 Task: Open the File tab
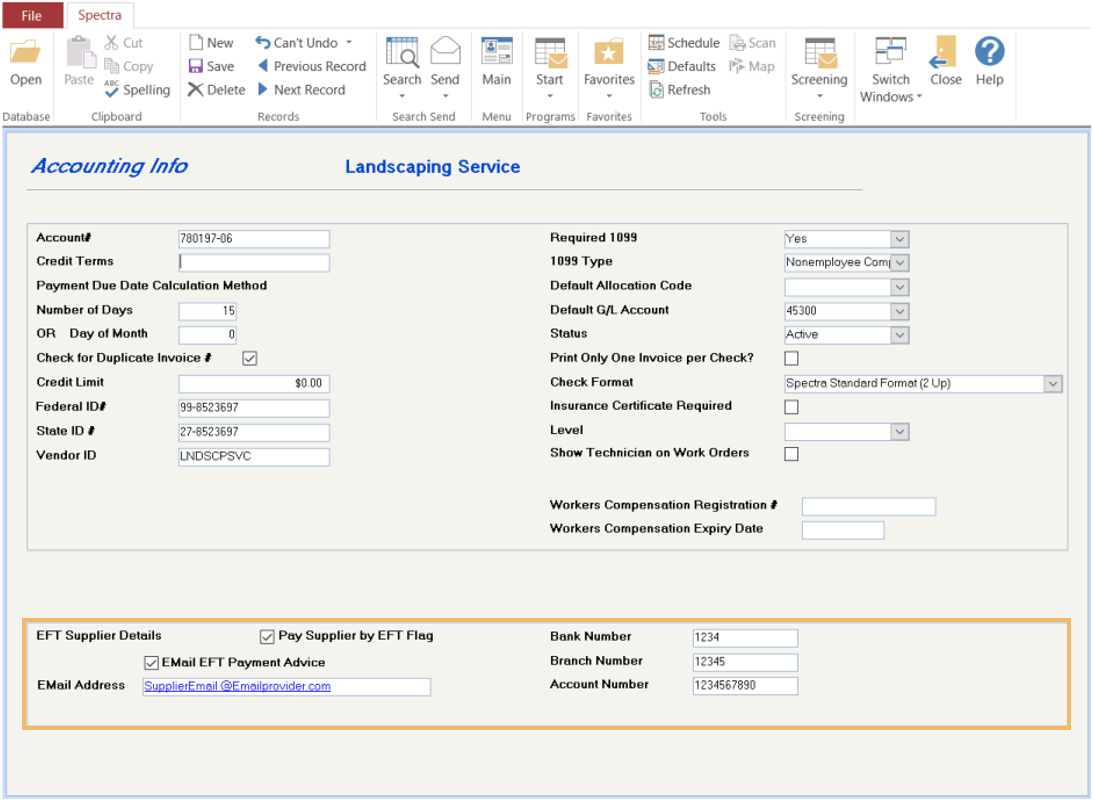[32, 15]
